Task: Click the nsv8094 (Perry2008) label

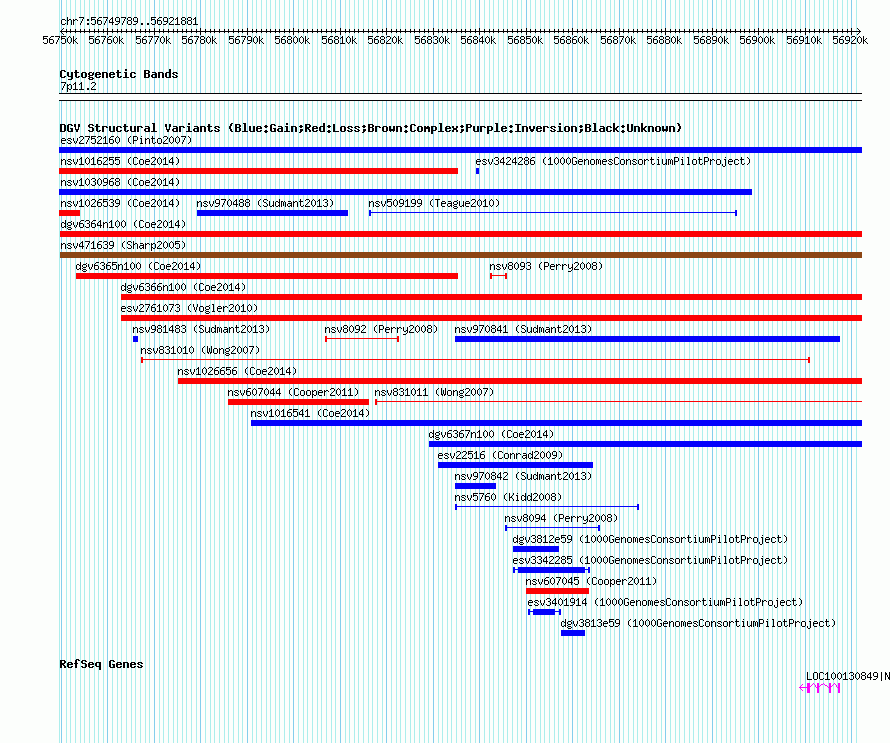Action: (561, 518)
